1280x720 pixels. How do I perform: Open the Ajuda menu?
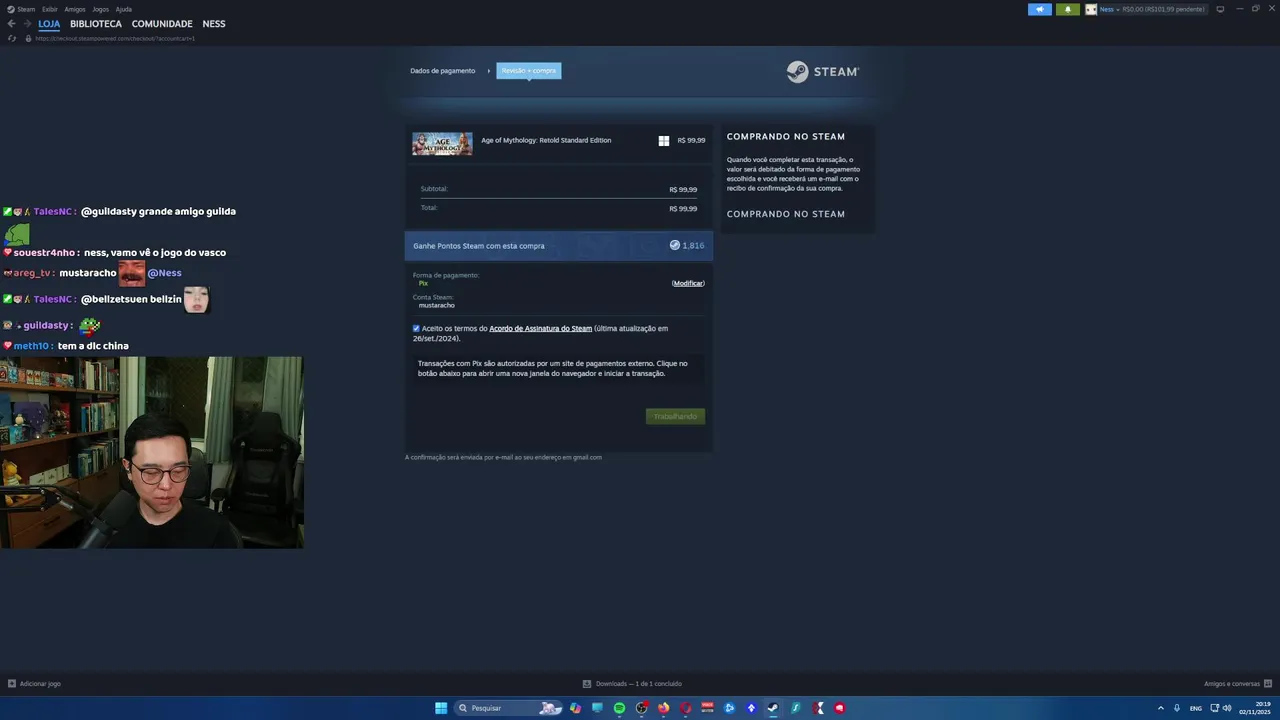pos(124,9)
